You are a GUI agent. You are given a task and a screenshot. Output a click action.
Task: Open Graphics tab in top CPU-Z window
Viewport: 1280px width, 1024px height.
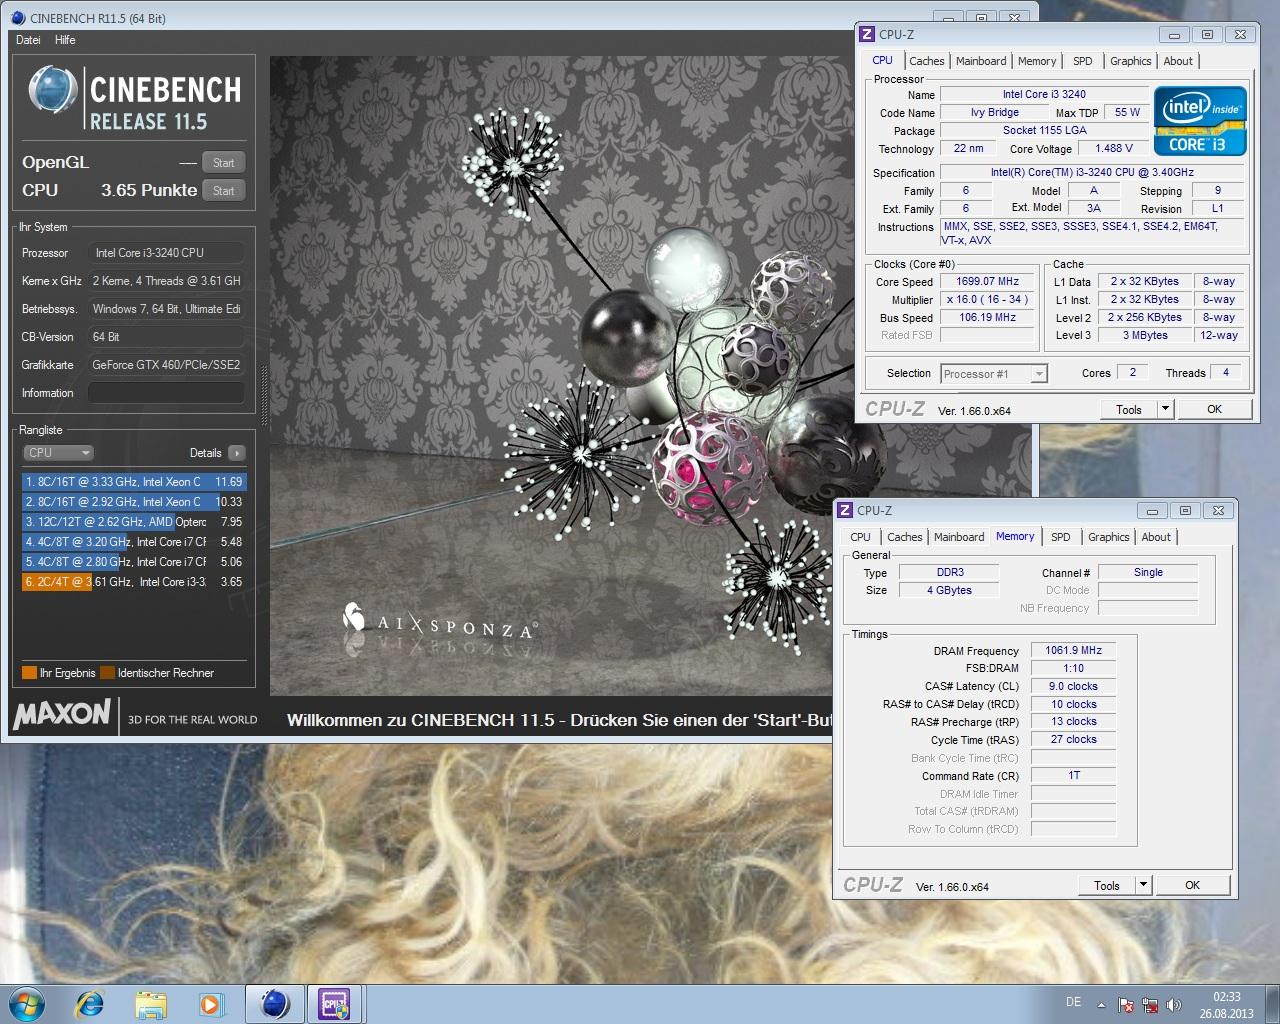1131,61
